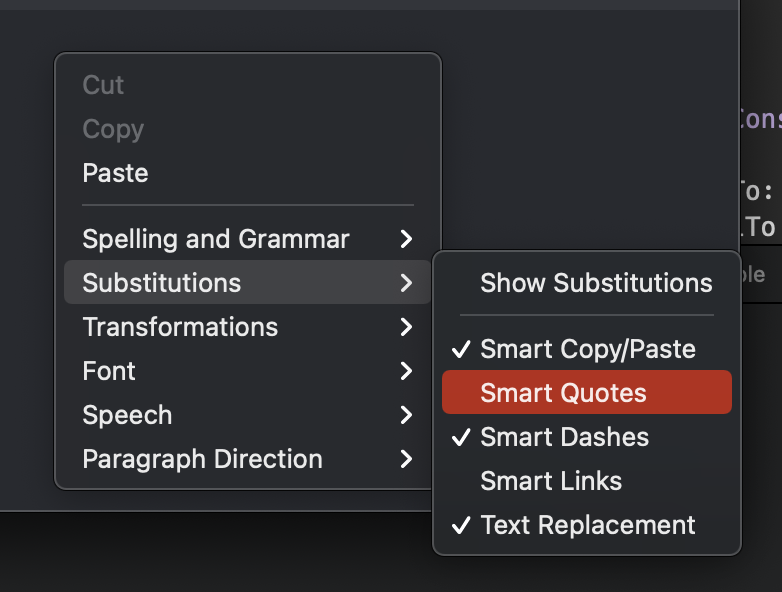Turn off Smart Dashes
The height and width of the screenshot is (592, 782).
(x=587, y=436)
